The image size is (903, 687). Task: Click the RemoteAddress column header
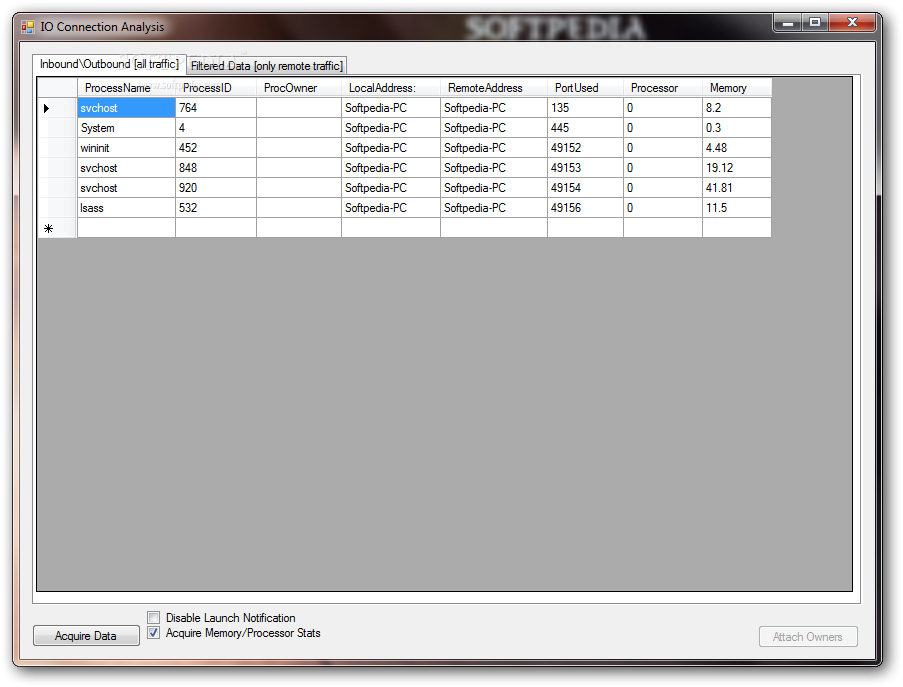(494, 88)
